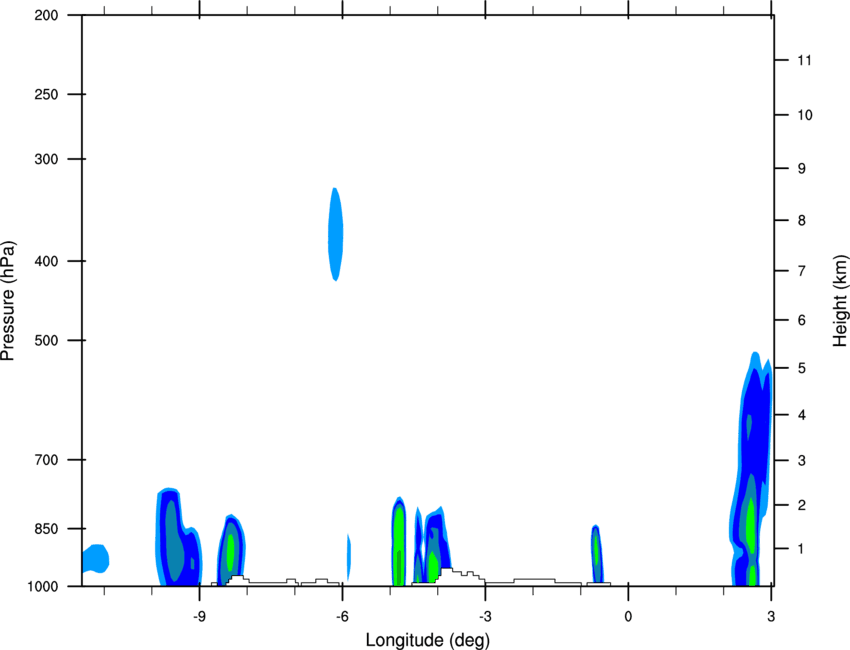This screenshot has width=850, height=650.
Task: Pick the 4 km height label
Action: coord(802,415)
